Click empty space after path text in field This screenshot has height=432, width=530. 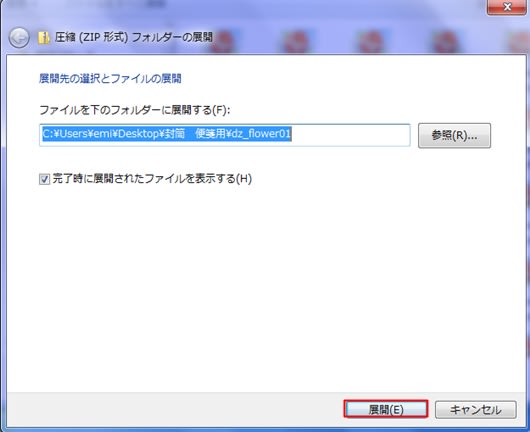tap(350, 135)
